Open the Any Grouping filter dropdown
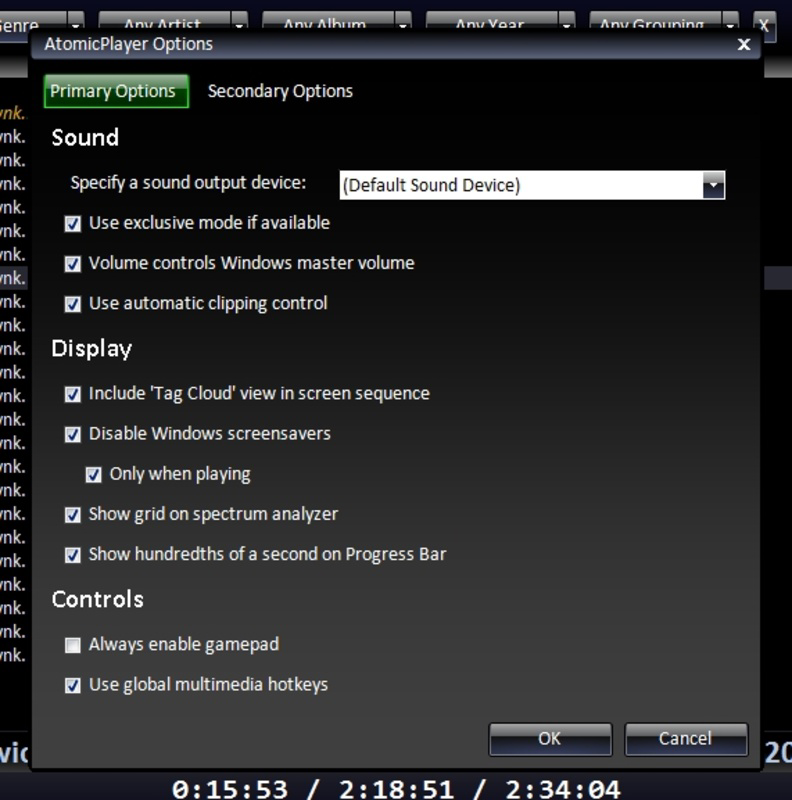Viewport: 792px width, 800px height. [x=730, y=23]
